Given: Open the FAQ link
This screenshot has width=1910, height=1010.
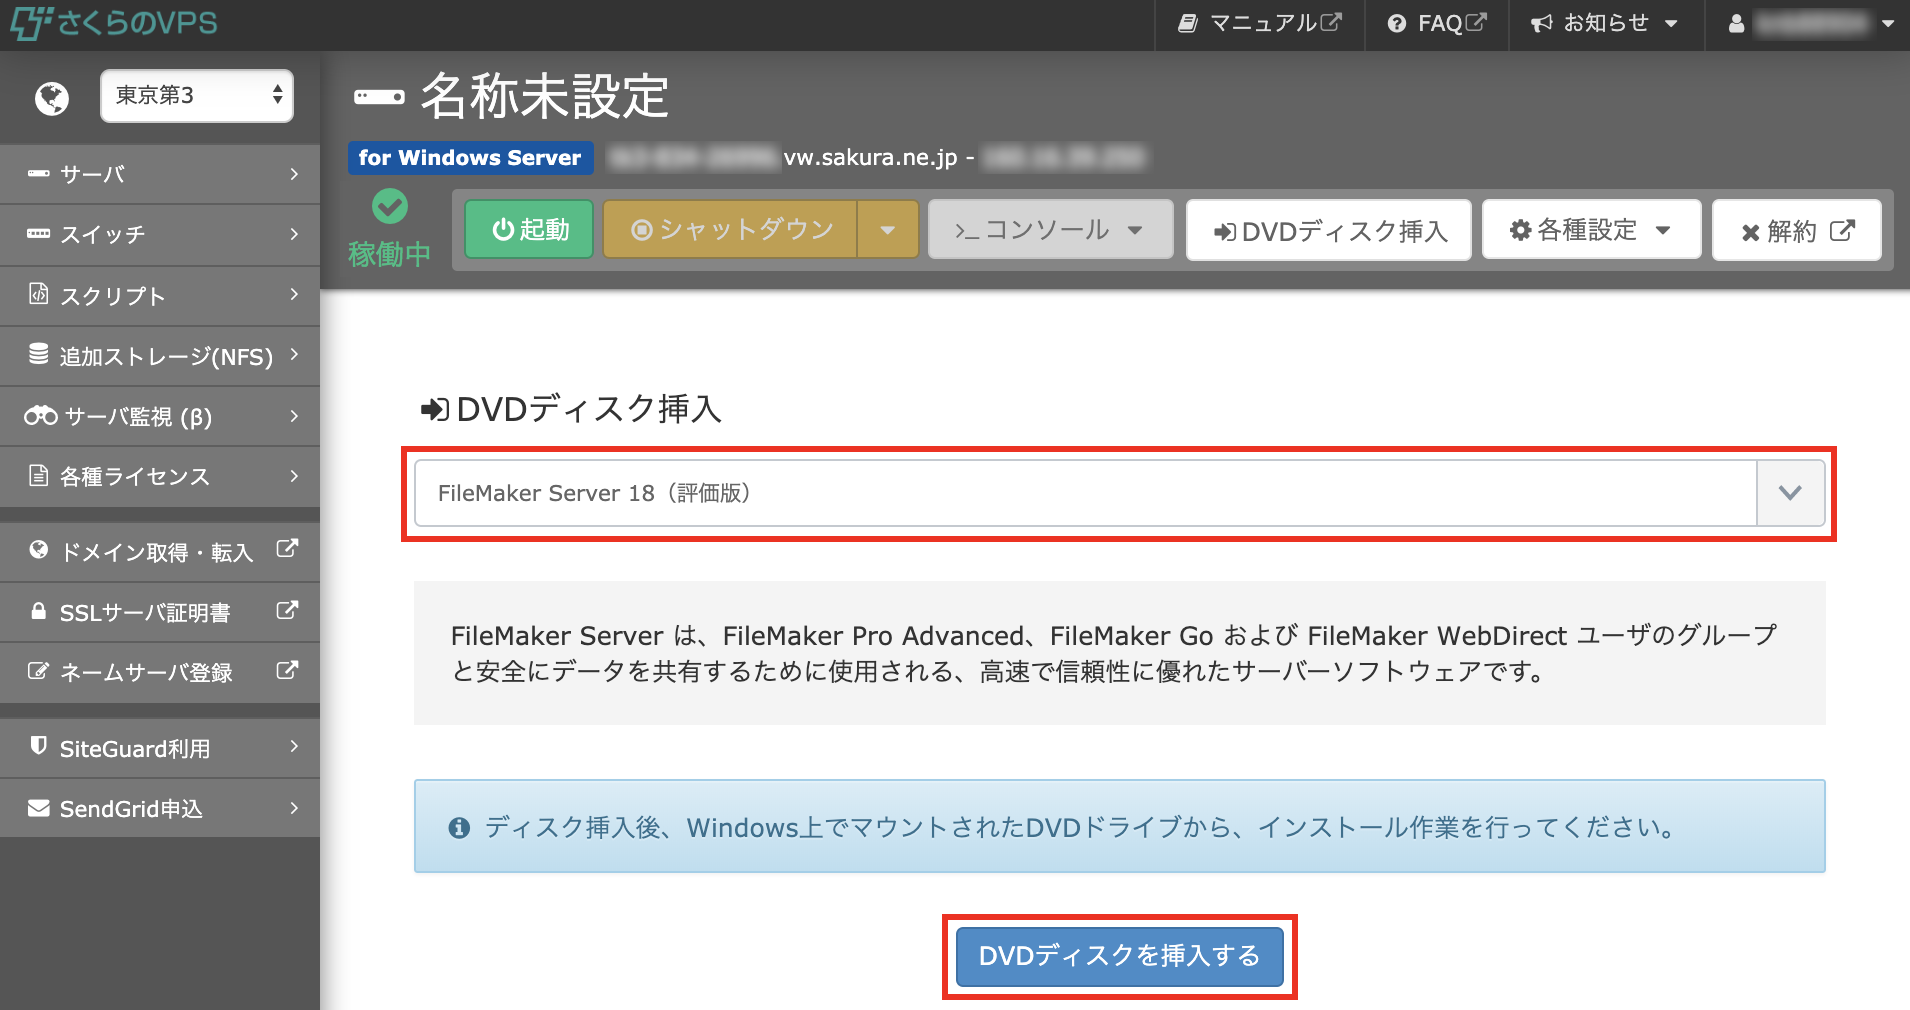Looking at the screenshot, I should [1437, 23].
